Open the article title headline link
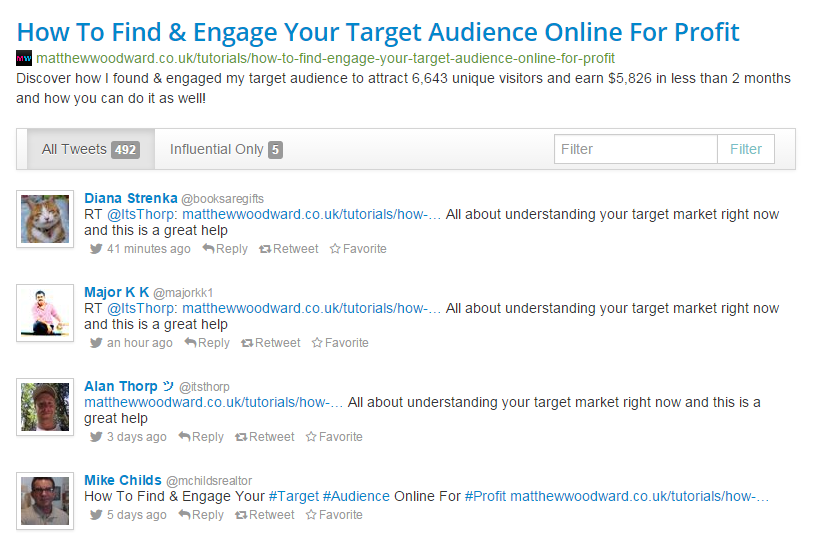This screenshot has height=549, width=827. 378,32
